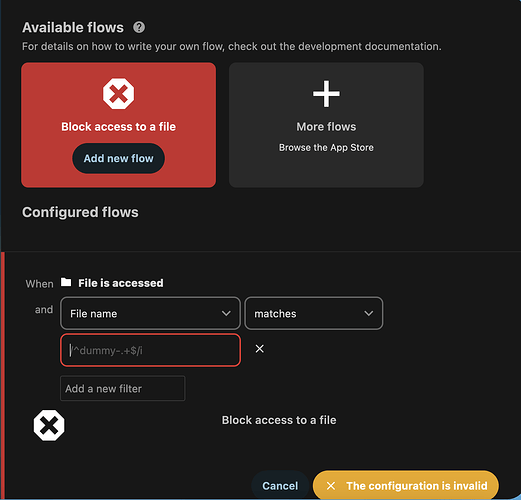The width and height of the screenshot is (521, 500).
Task: Click the folder icon beside File is accessed
Action: click(66, 282)
